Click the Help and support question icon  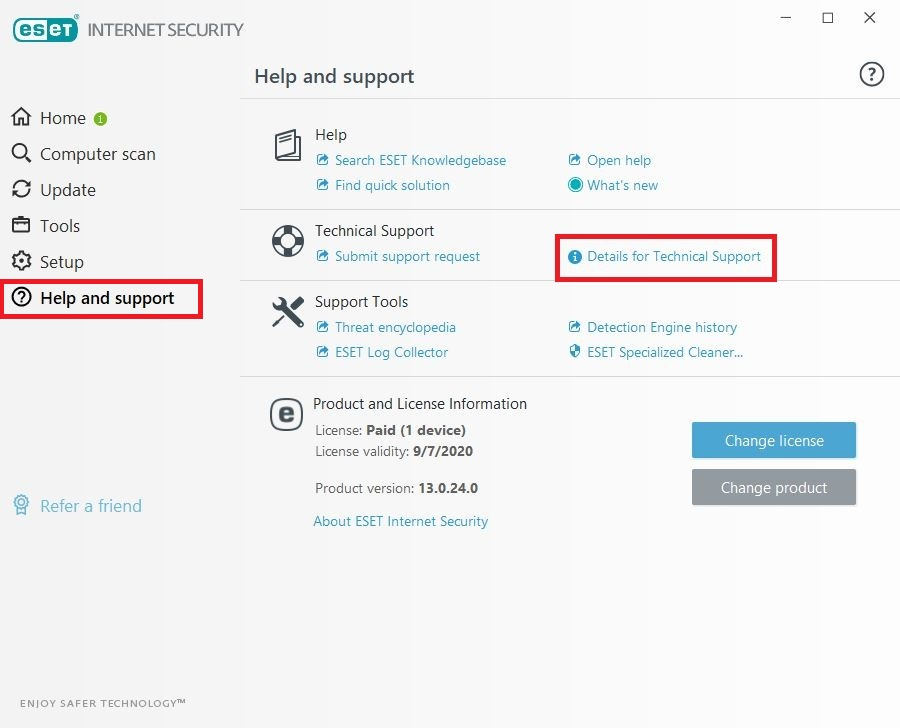(21, 297)
